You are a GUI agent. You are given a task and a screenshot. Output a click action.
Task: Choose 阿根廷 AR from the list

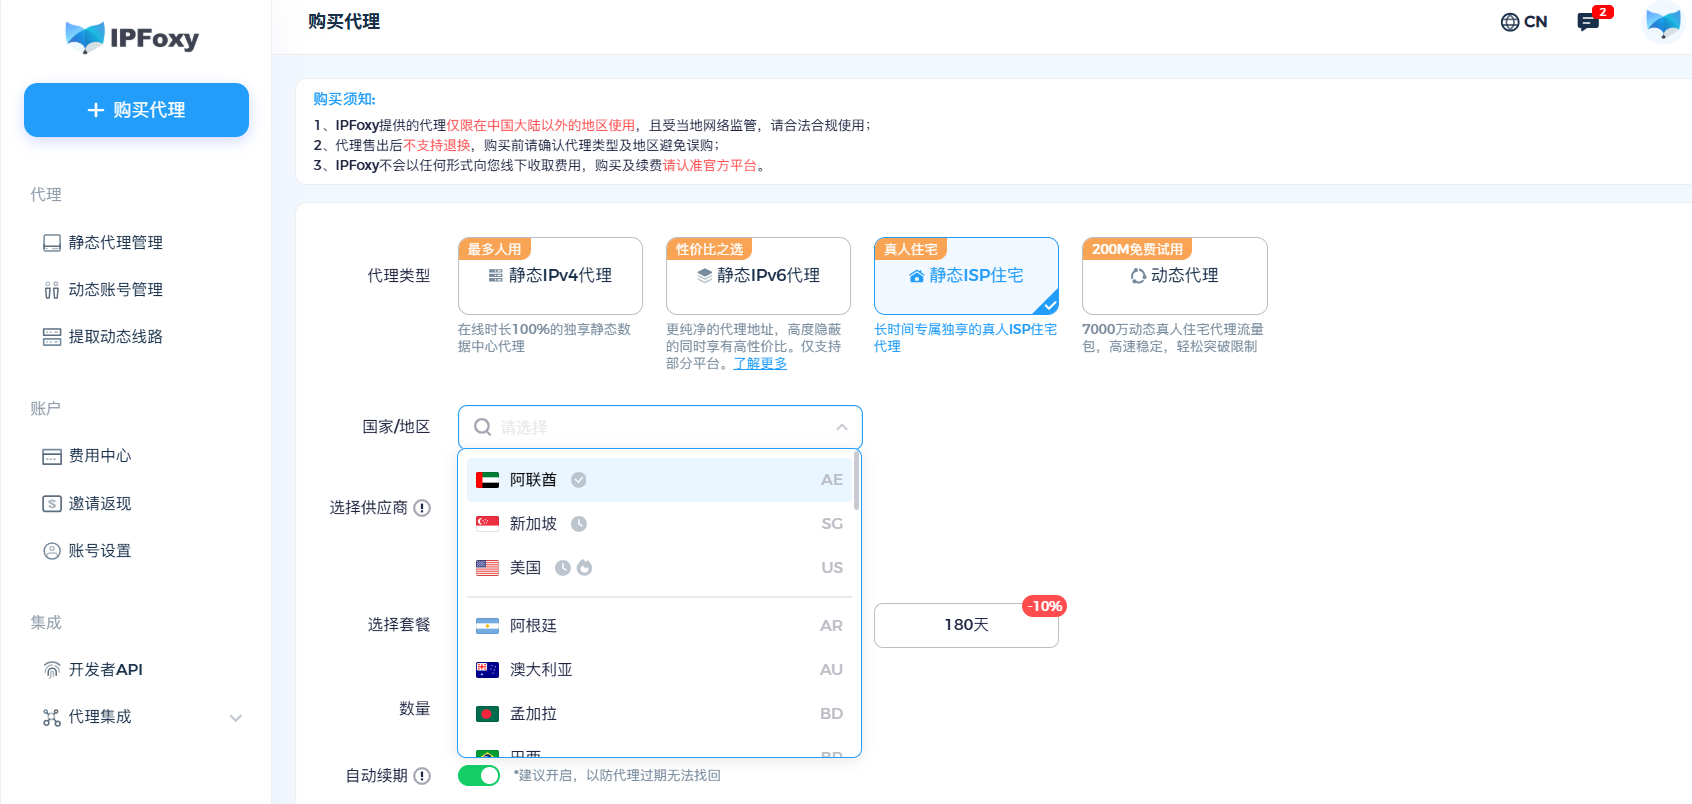point(659,626)
